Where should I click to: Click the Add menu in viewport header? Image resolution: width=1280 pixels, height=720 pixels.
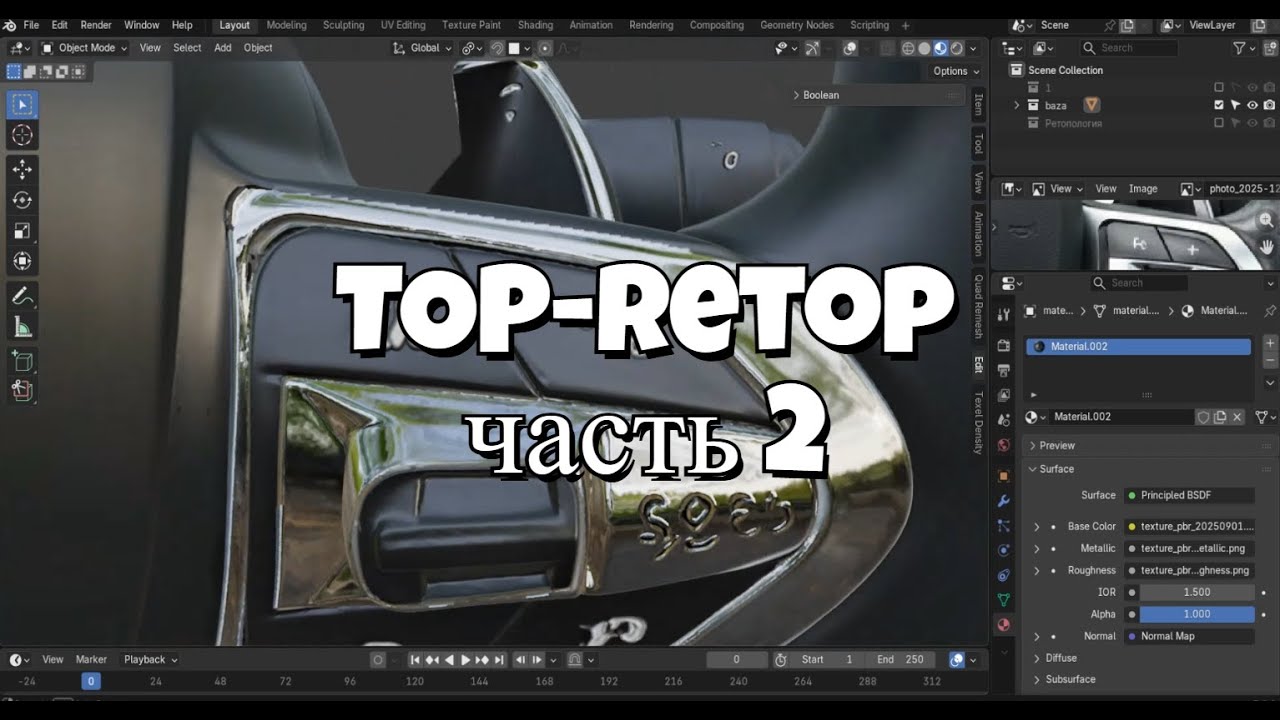tap(223, 48)
